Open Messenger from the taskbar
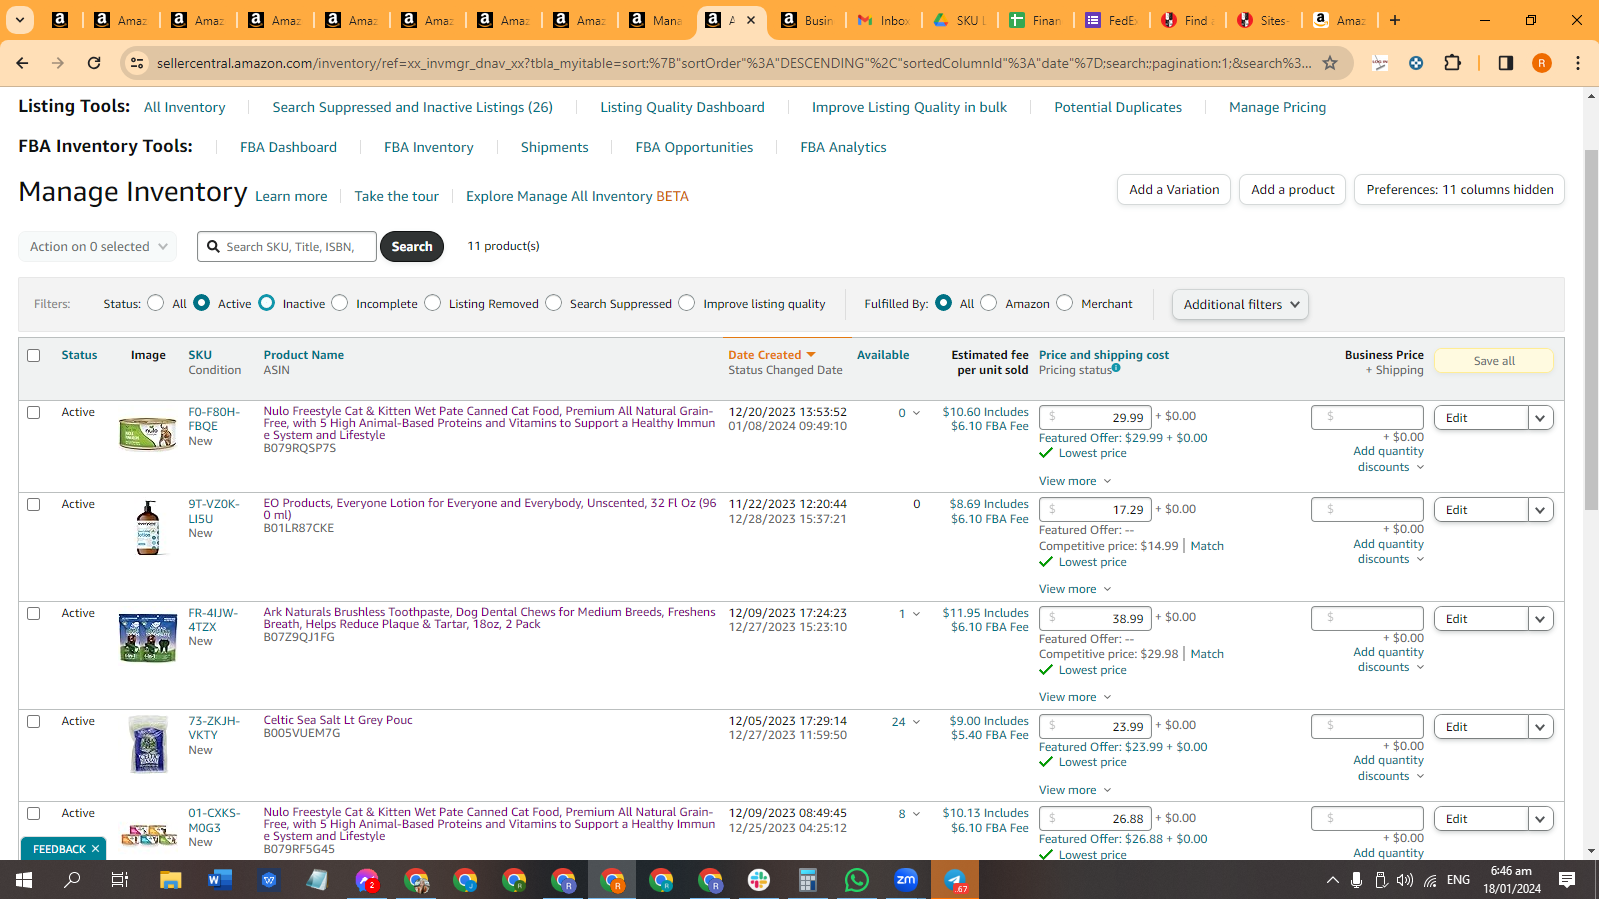1599x899 pixels. point(367,880)
